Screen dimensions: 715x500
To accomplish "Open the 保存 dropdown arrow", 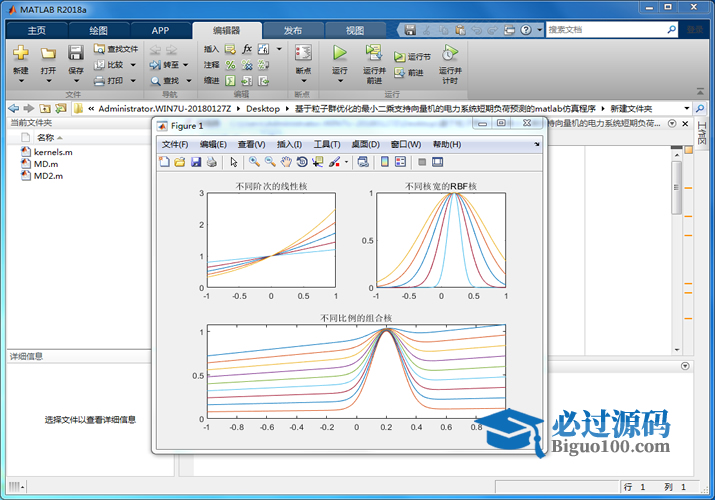I will (x=76, y=81).
